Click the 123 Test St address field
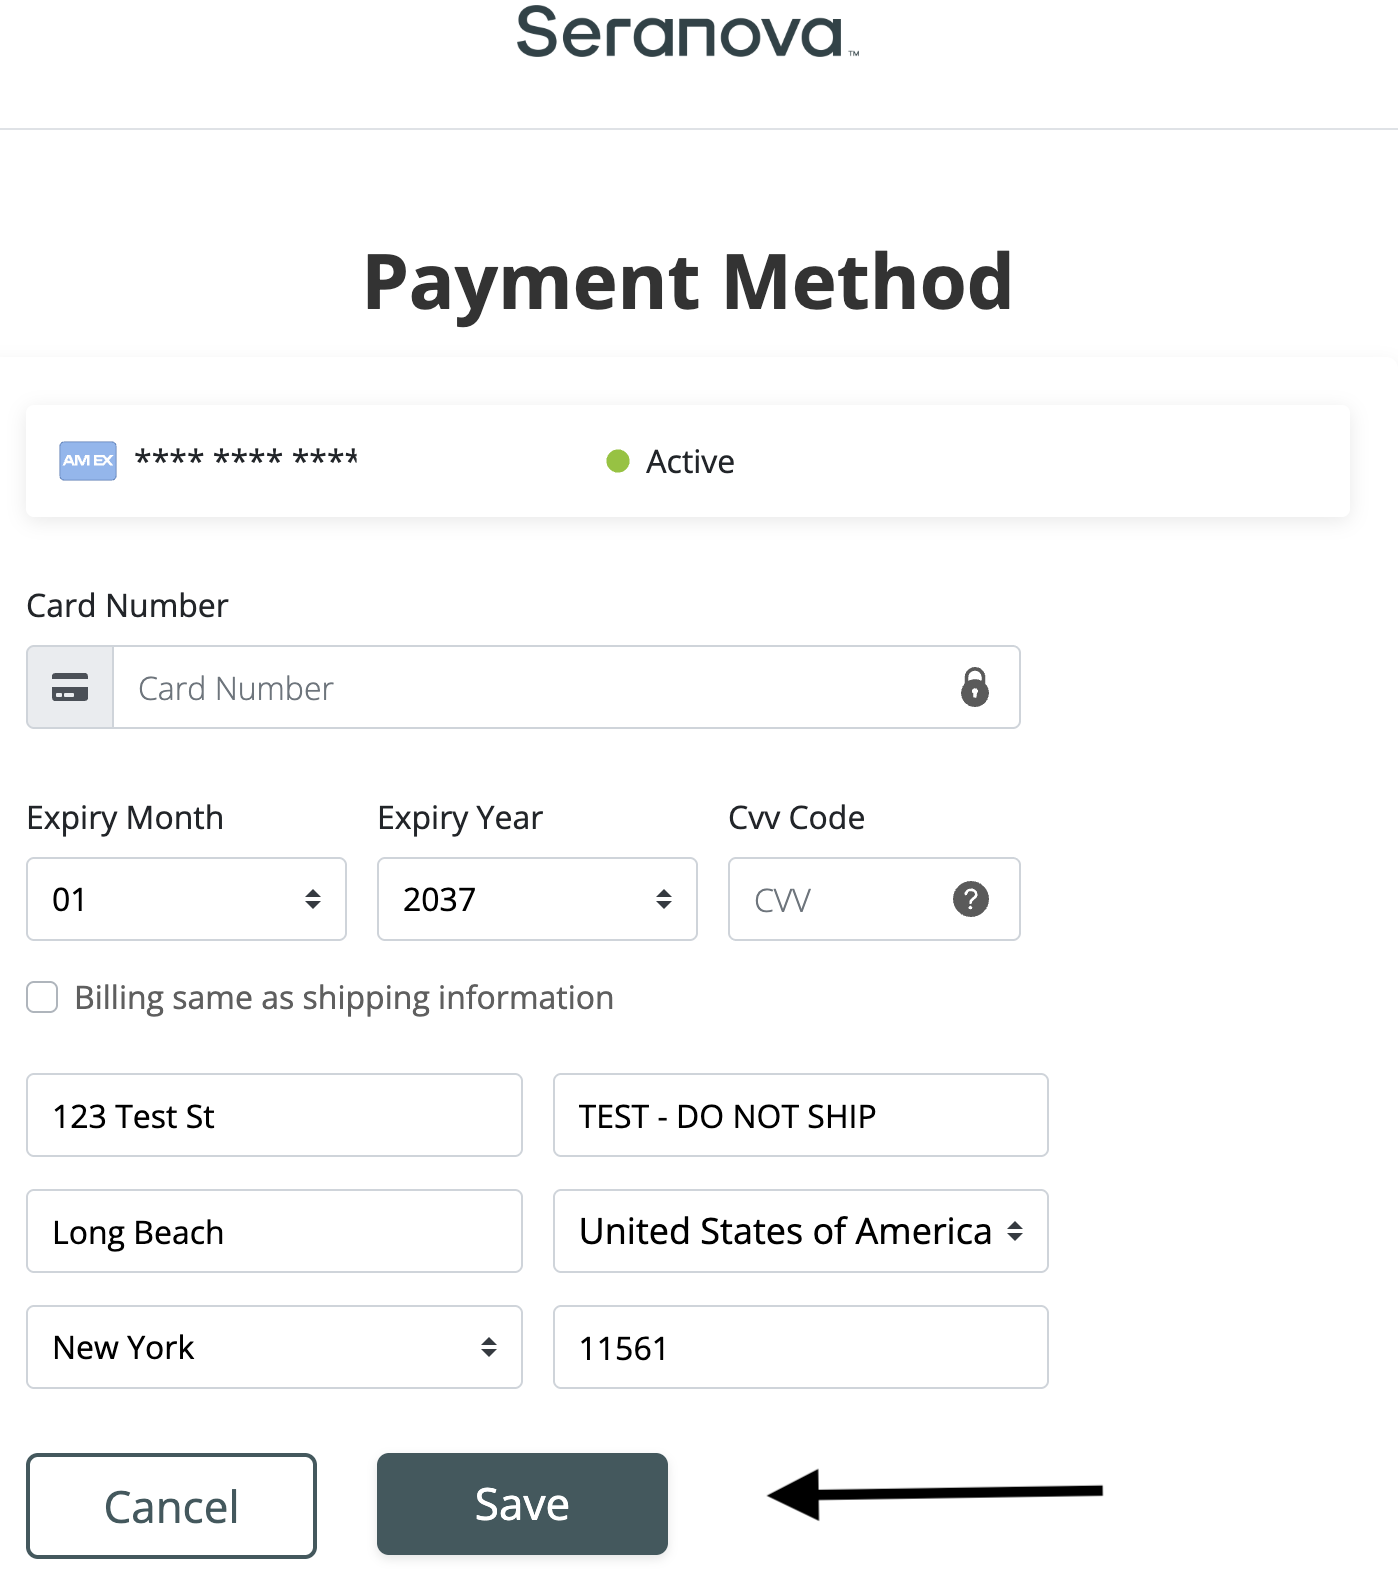1398x1582 pixels. tap(274, 1115)
